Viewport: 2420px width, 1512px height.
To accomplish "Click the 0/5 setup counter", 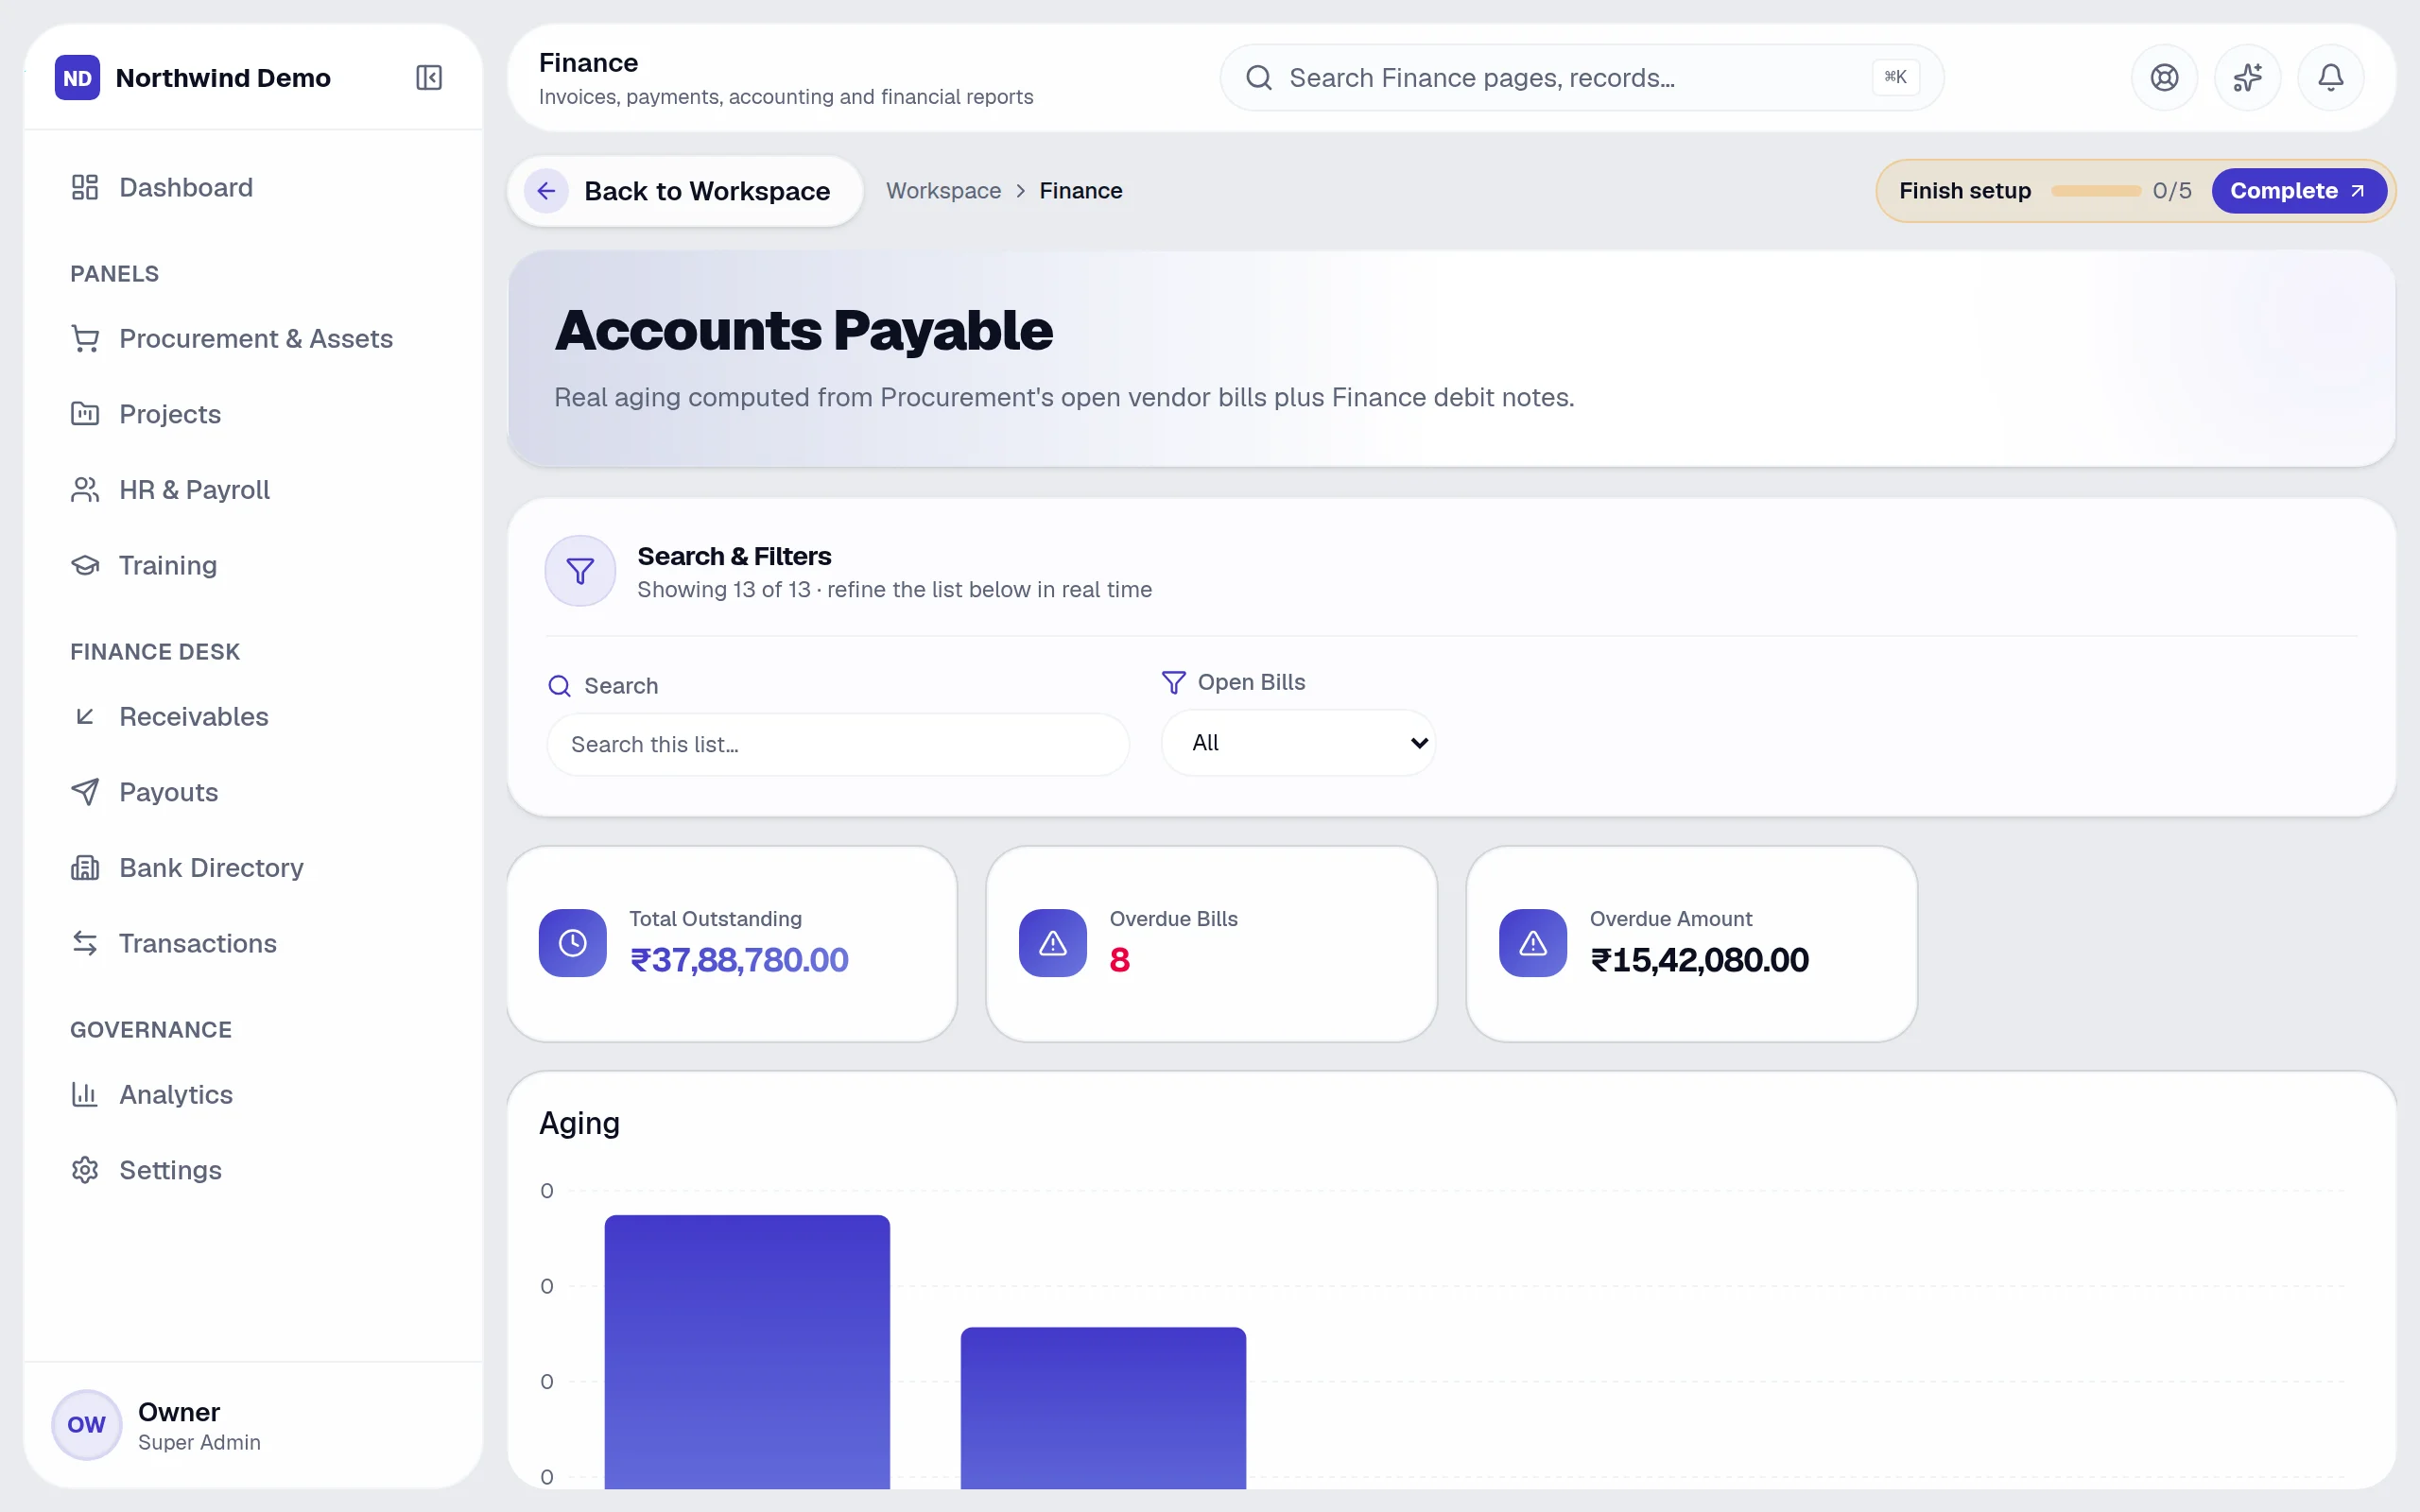I will 2172,191.
